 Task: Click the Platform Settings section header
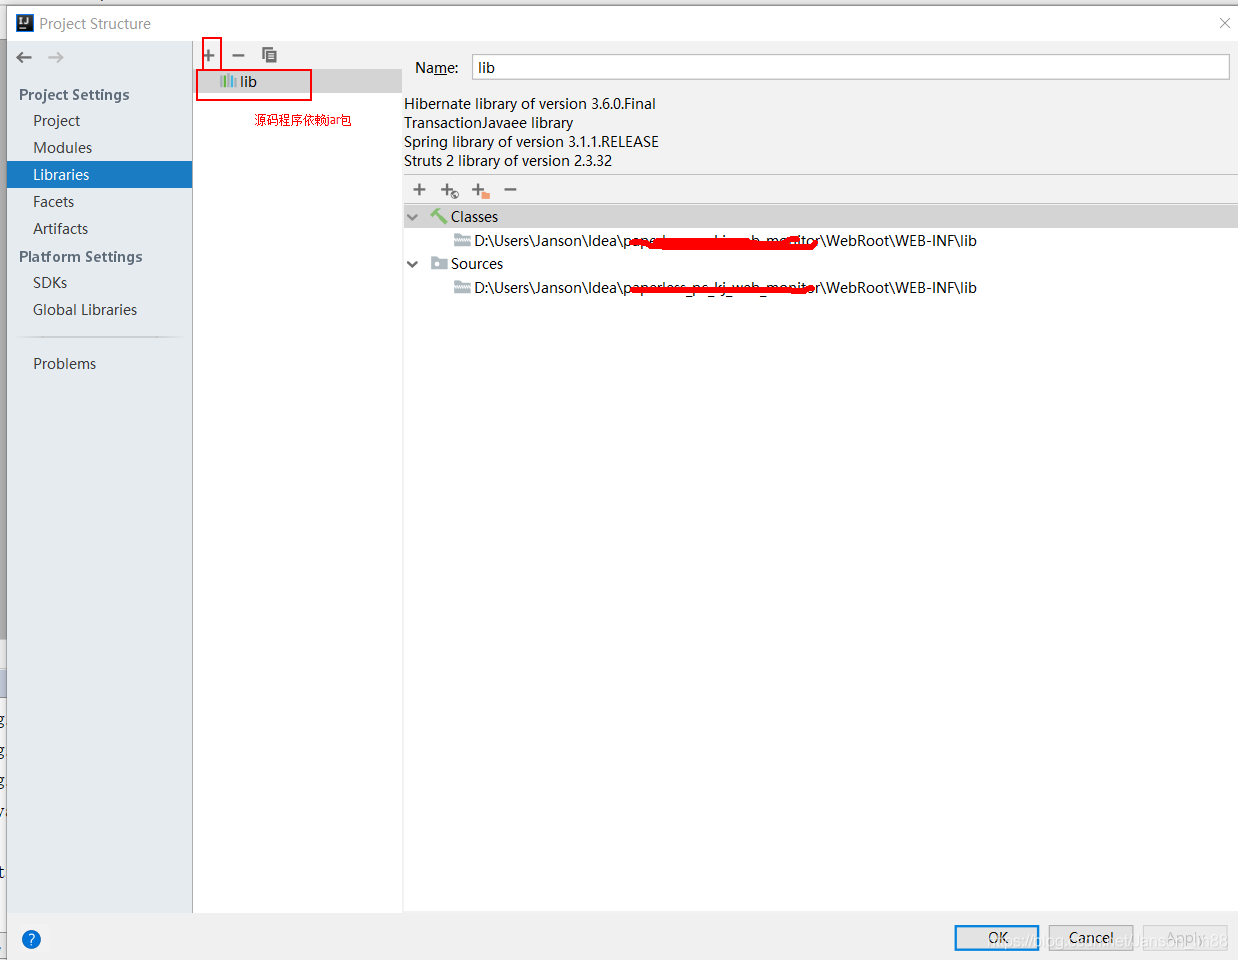coord(81,257)
